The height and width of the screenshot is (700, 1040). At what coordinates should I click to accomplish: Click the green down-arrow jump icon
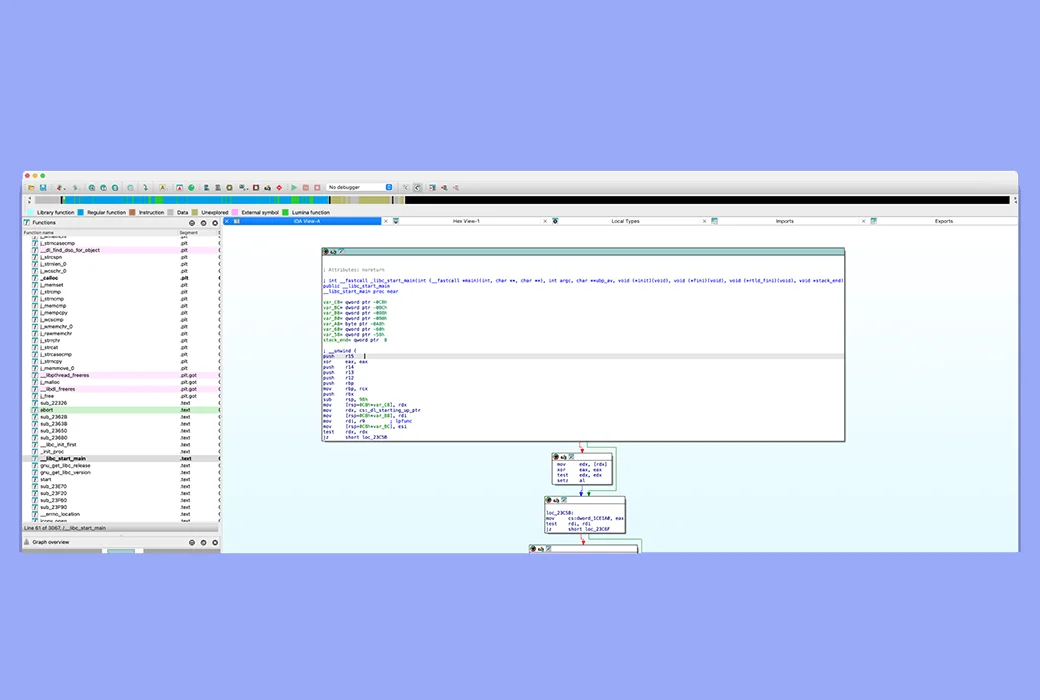(145, 188)
